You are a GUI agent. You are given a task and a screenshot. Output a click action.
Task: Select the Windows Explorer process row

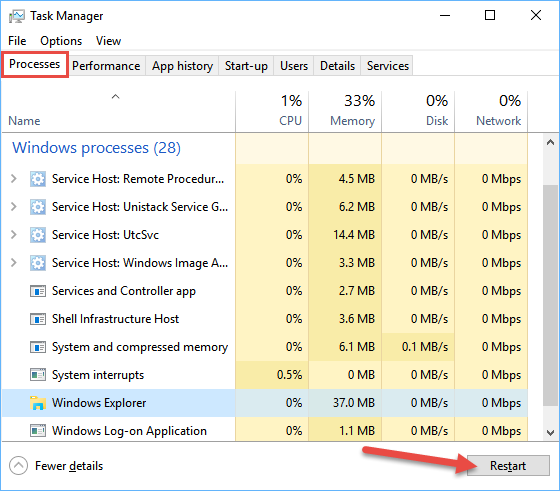265,403
